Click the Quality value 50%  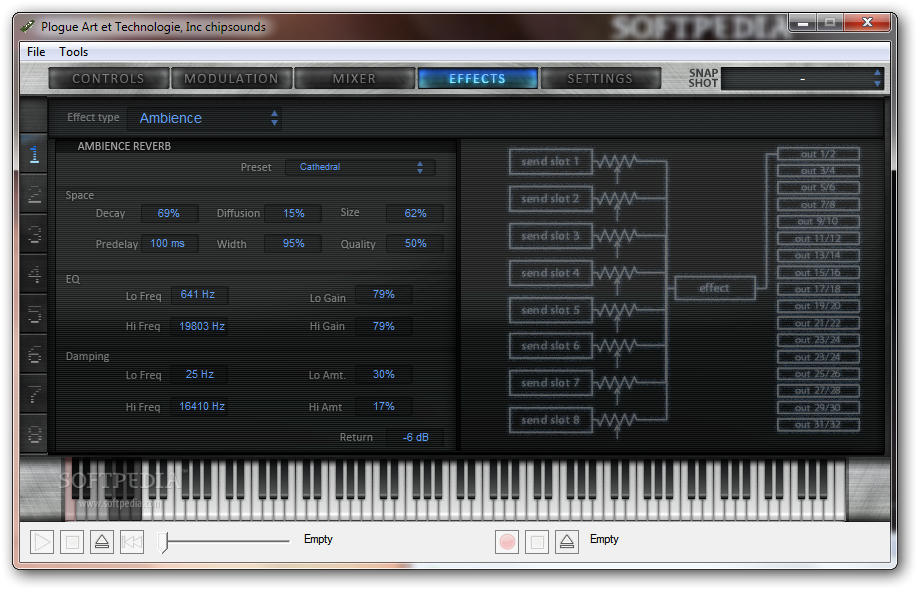415,243
